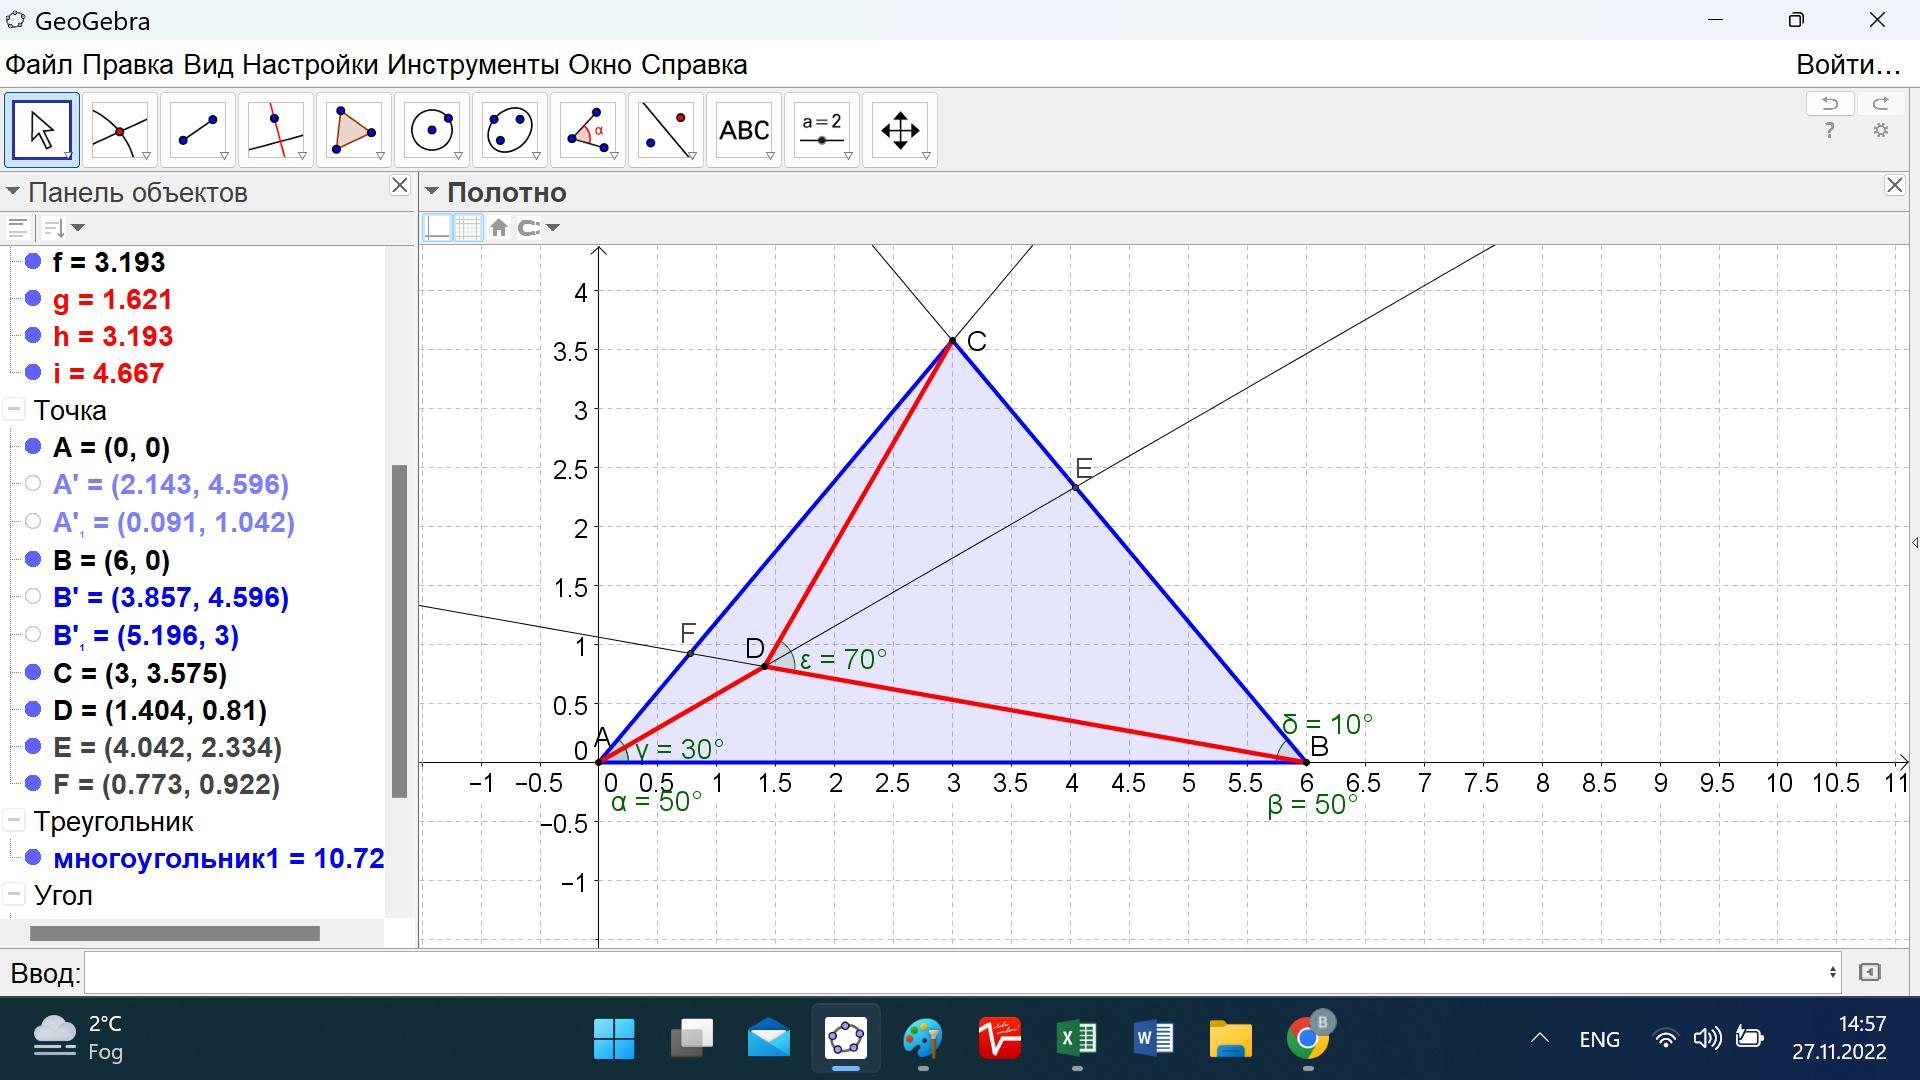Collapse the Угол category
The height and width of the screenshot is (1080, 1920).
point(14,895)
